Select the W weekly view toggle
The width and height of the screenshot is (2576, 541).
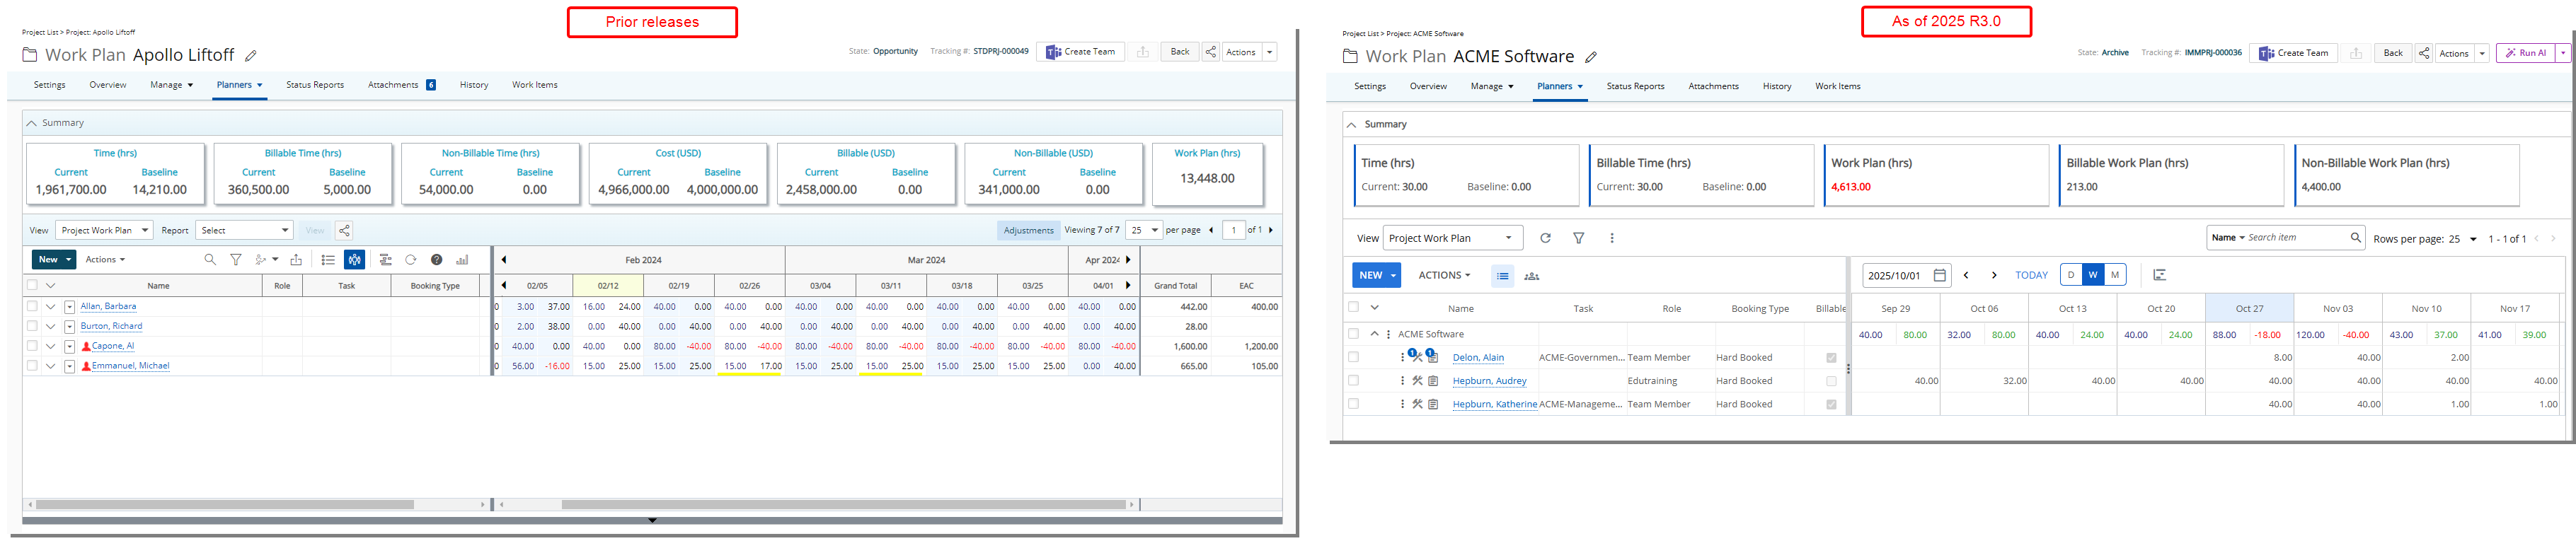[x=2093, y=275]
